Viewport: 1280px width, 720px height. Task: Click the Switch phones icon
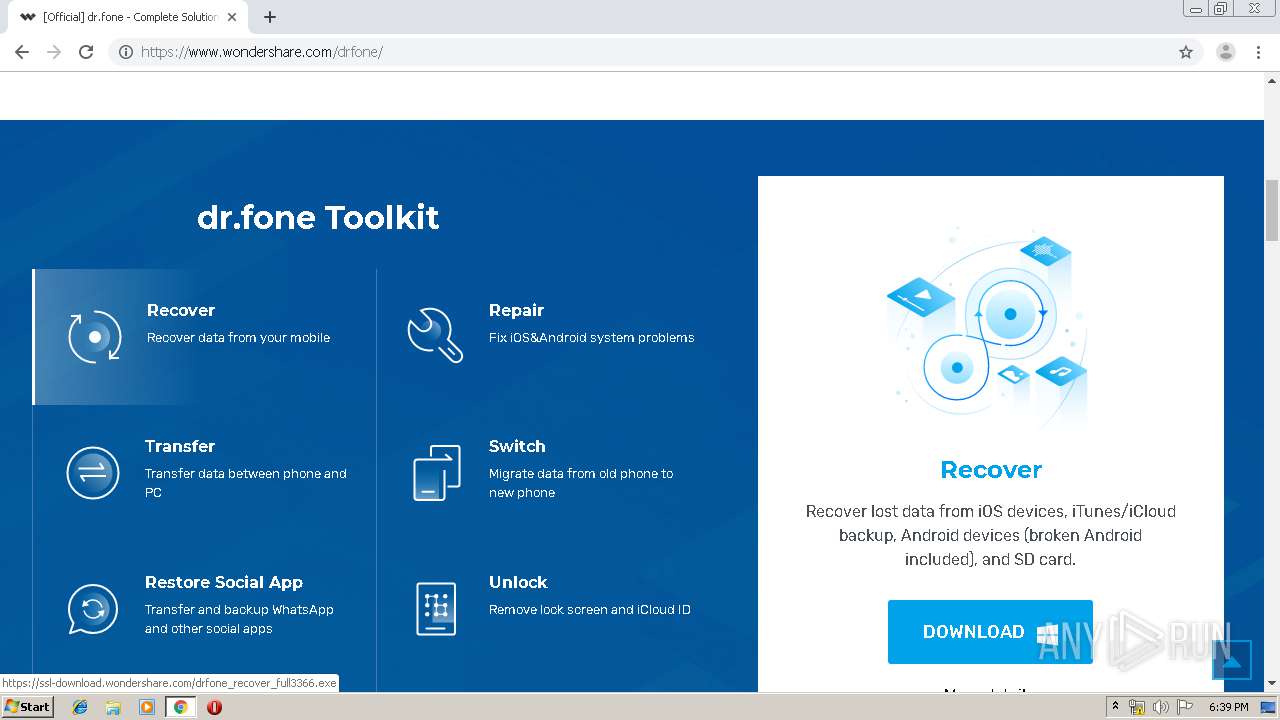click(437, 472)
